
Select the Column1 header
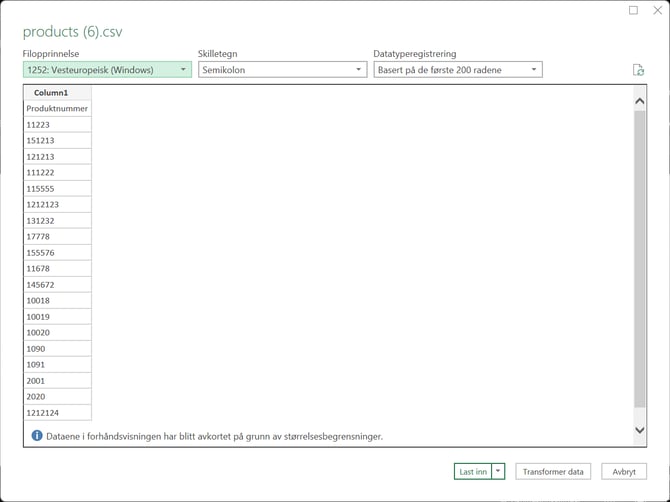pyautogui.click(x=57, y=93)
